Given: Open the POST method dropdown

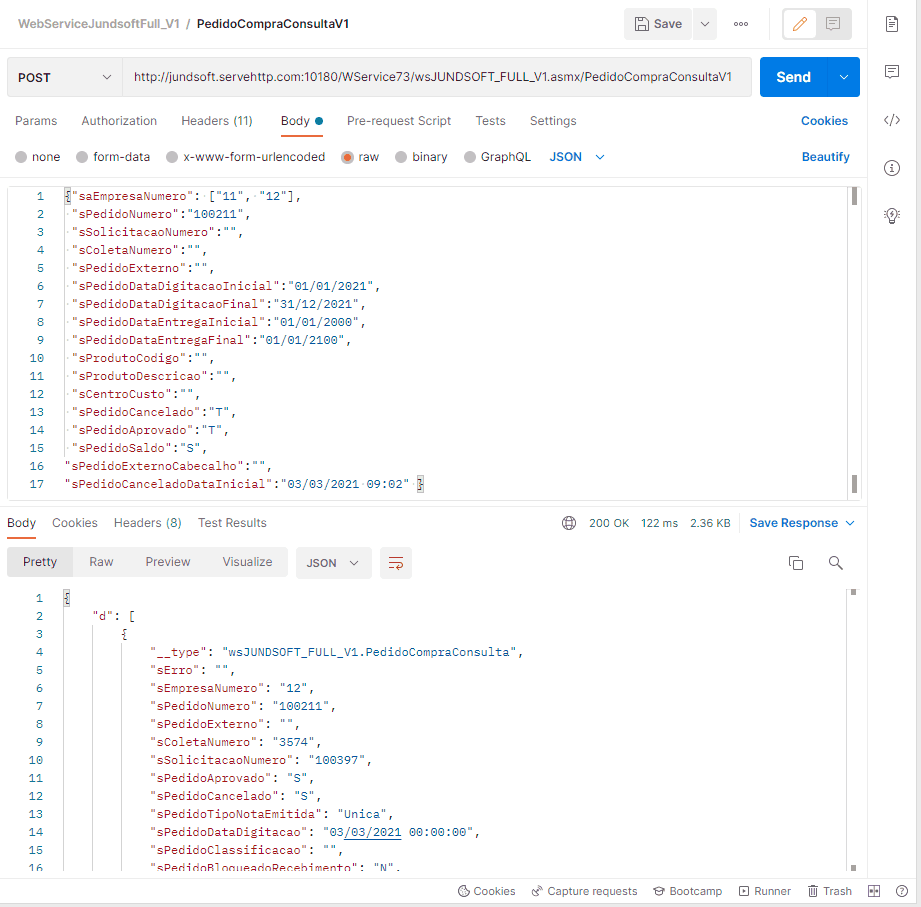Looking at the screenshot, I should [65, 77].
